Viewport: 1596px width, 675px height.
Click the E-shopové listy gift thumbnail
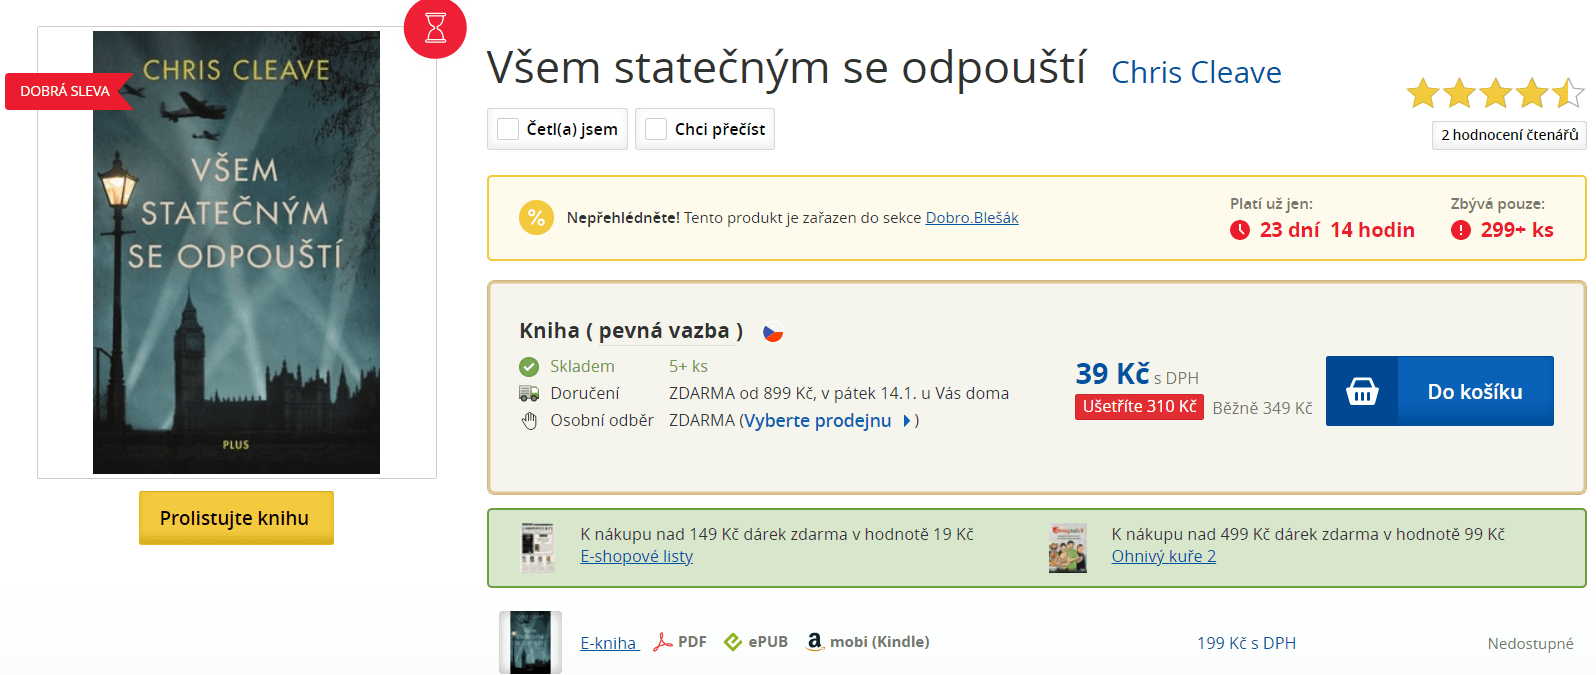click(538, 547)
